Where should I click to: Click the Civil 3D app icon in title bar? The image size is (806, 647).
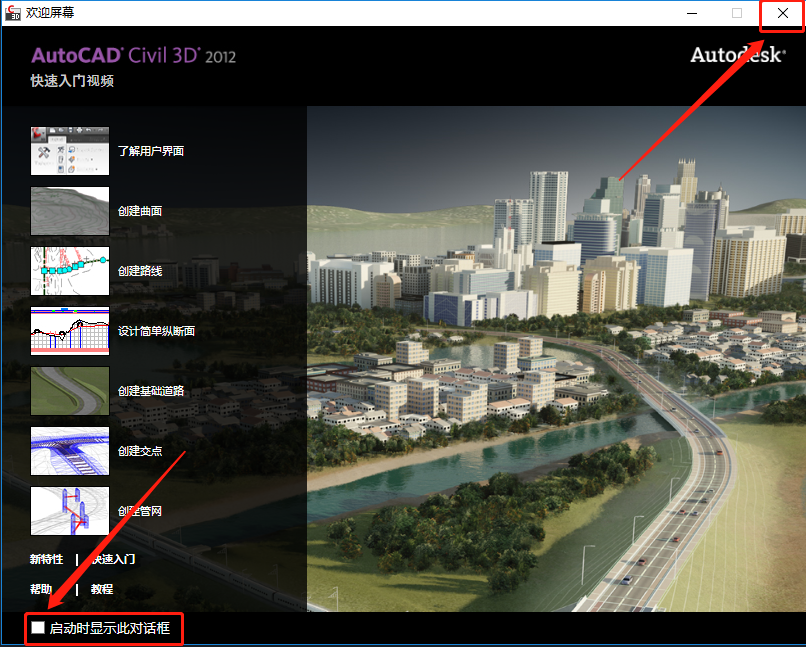[x=12, y=13]
